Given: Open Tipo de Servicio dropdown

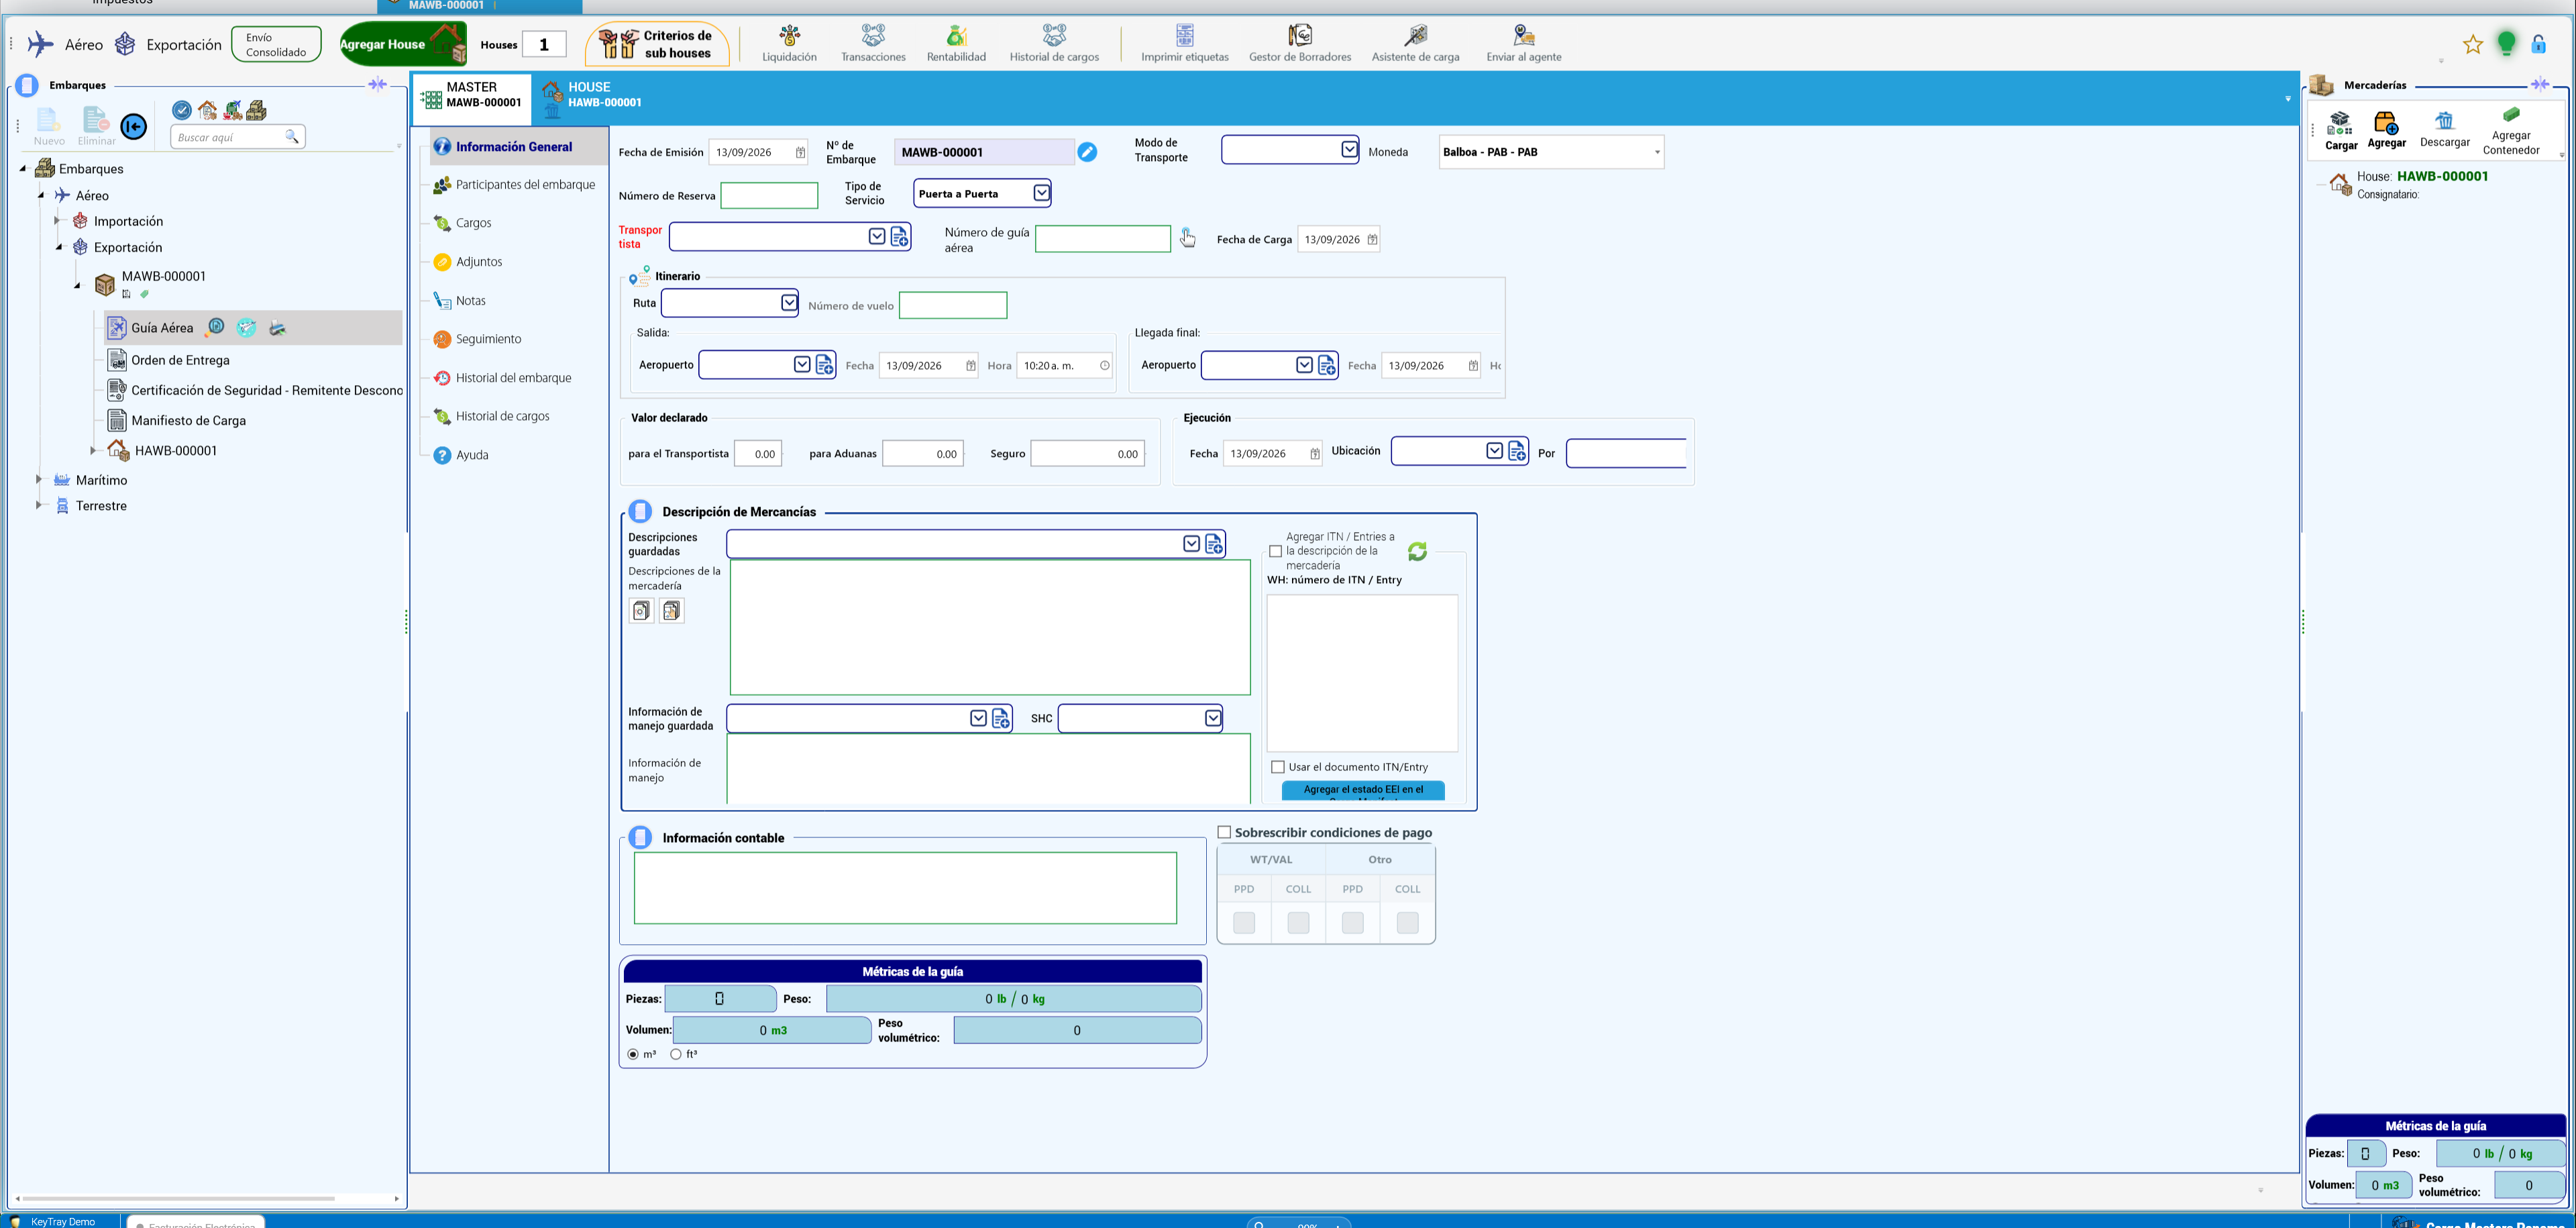Looking at the screenshot, I should 1041,193.
